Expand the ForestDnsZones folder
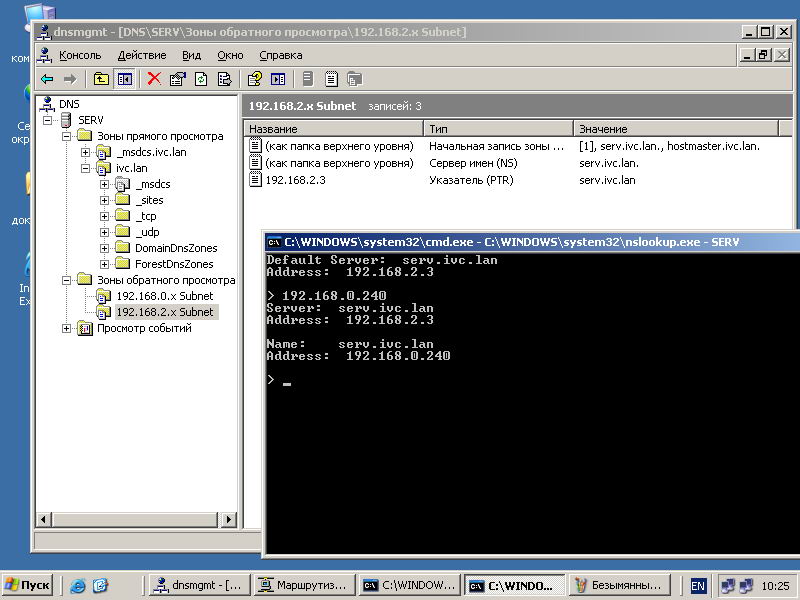The image size is (800, 600). [105, 264]
